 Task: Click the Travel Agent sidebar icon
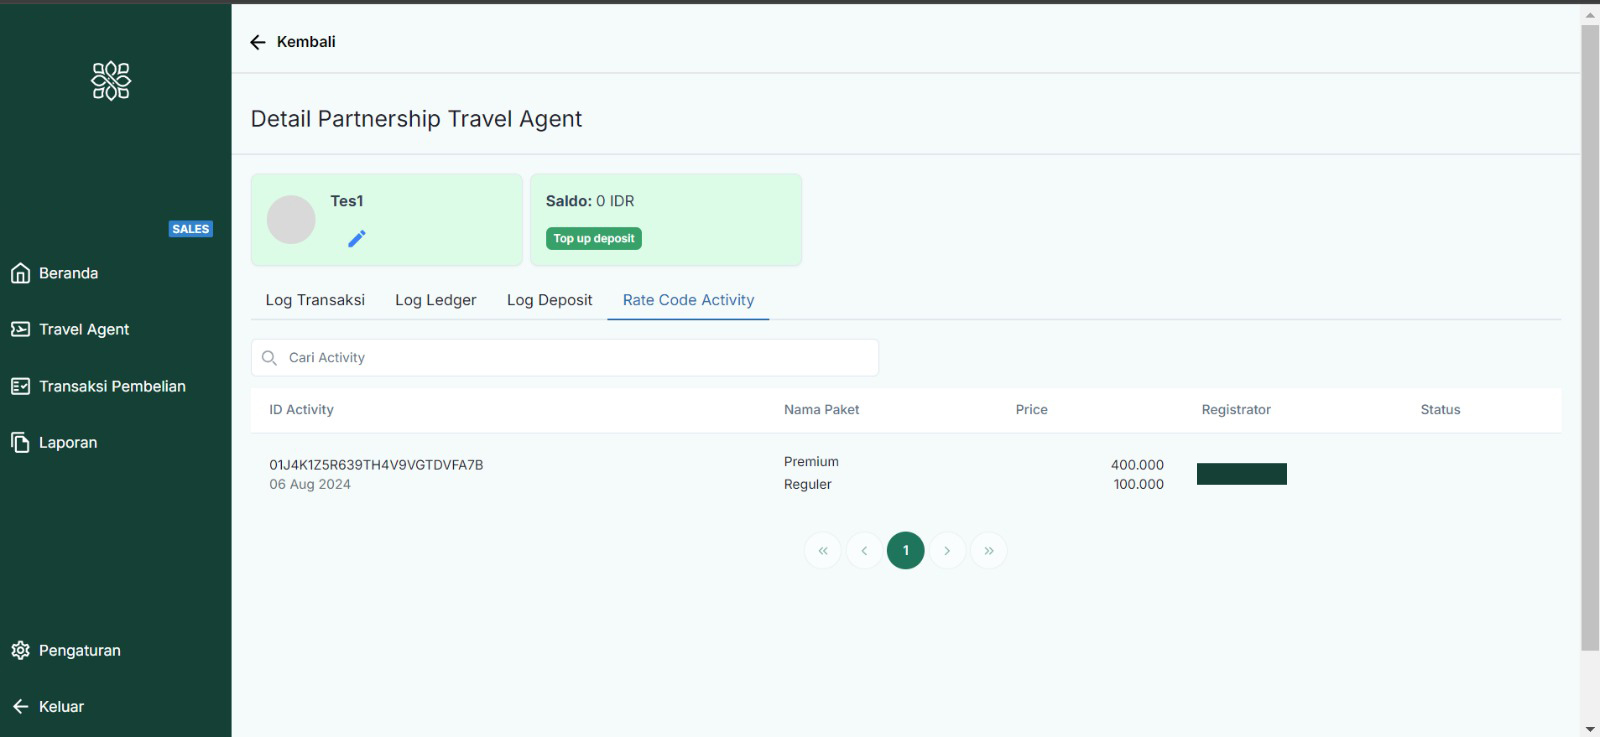[20, 329]
